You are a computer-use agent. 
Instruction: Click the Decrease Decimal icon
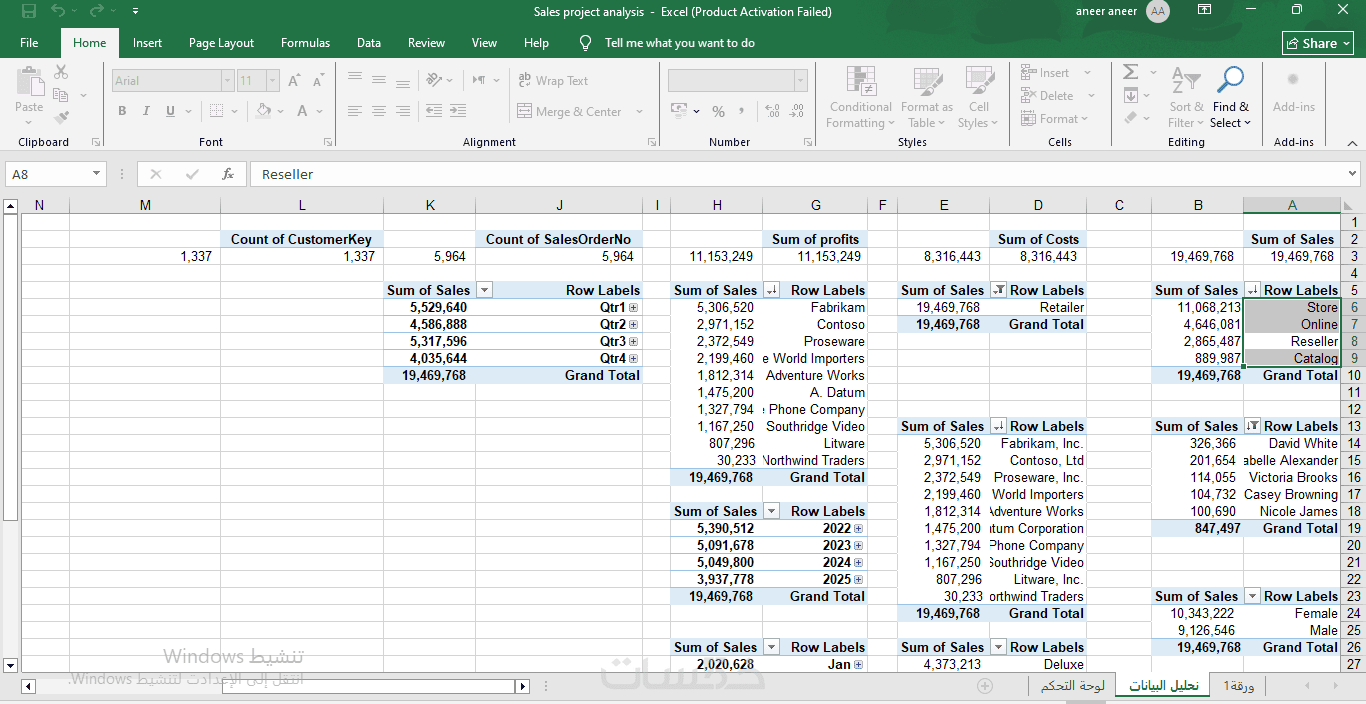point(797,111)
